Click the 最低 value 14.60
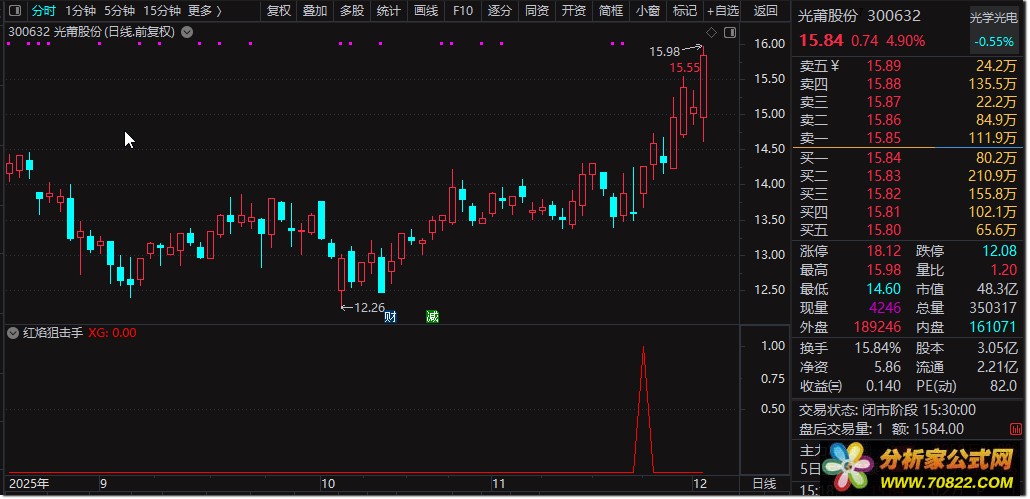The height and width of the screenshot is (499, 1030). (x=884, y=289)
